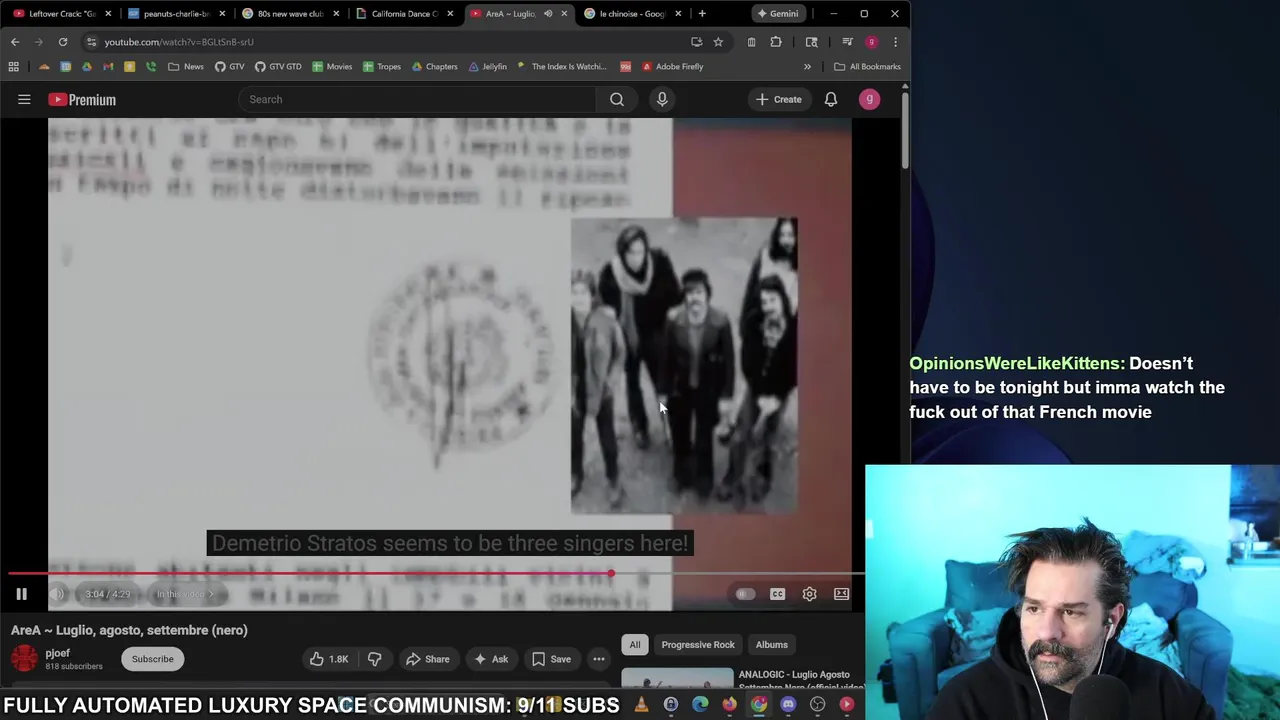Open a new browser tab with plus
1280x720 pixels.
click(702, 14)
